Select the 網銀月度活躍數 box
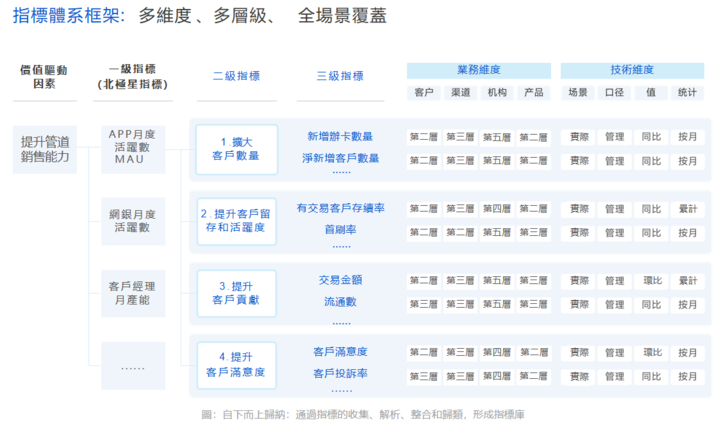This screenshot has width=728, height=434. point(133,221)
